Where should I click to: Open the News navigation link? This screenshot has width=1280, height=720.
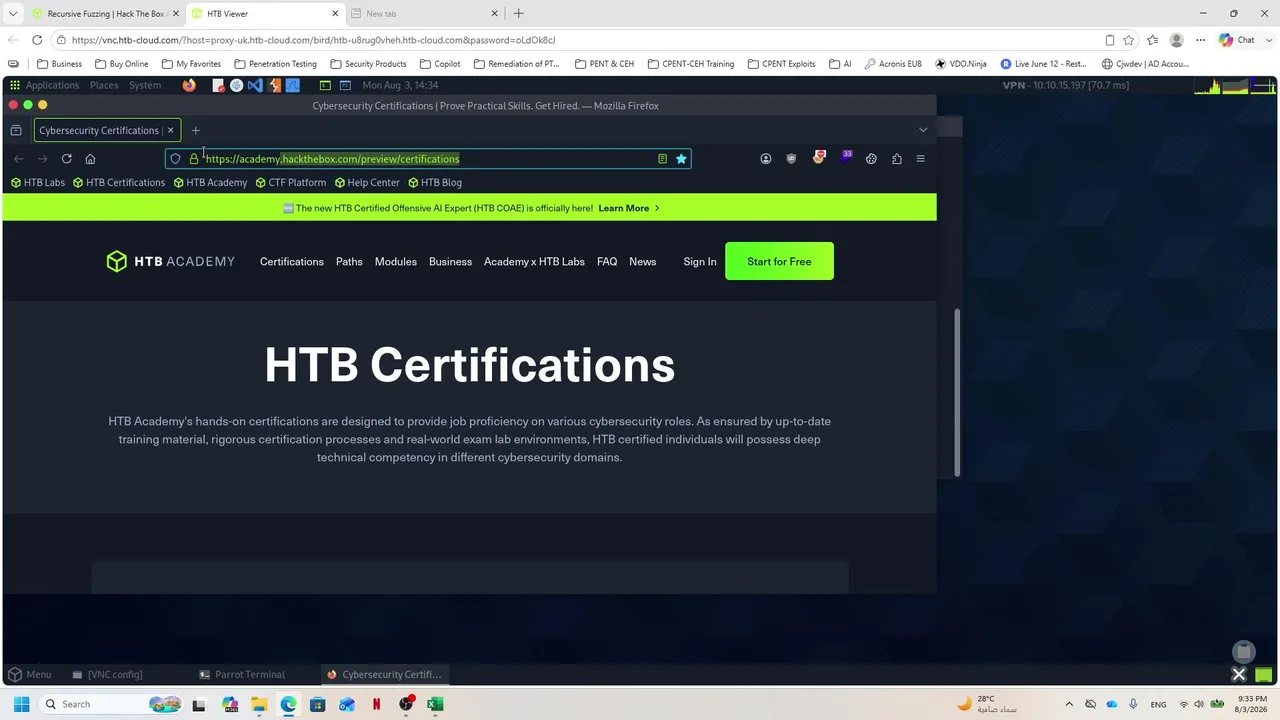coord(643,262)
